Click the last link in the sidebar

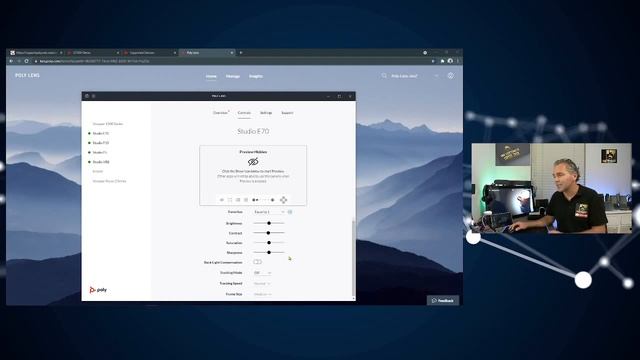(109, 181)
